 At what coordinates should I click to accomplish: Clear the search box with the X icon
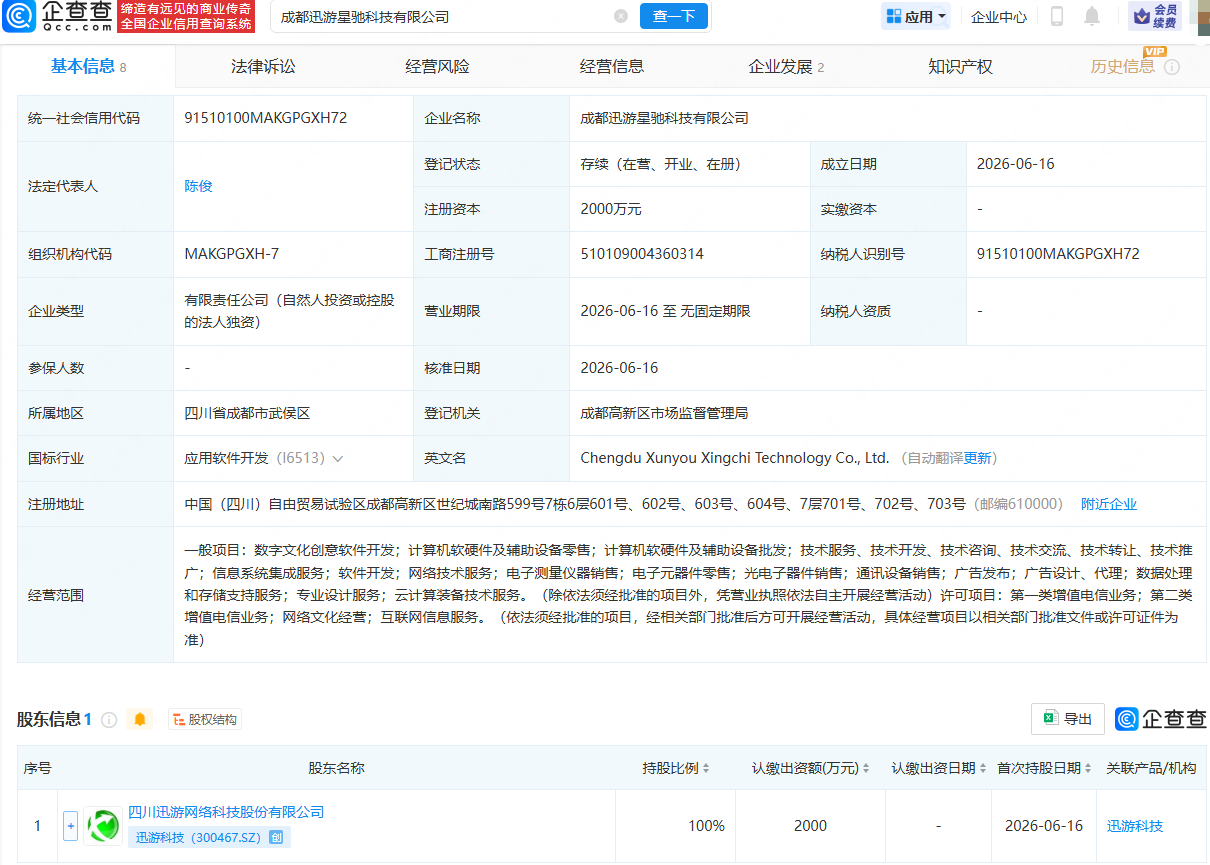click(621, 16)
